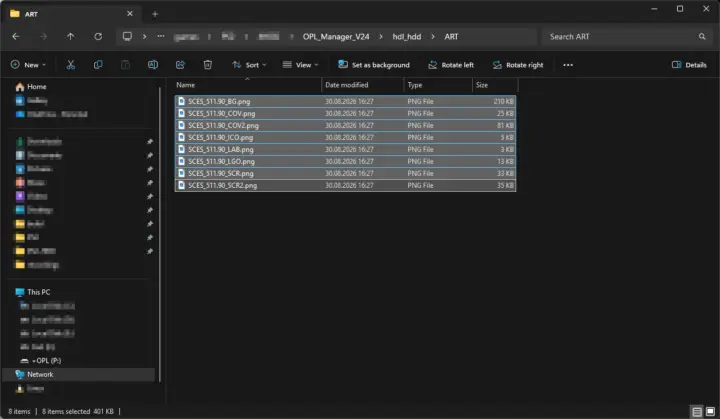Viewport: 720px width, 419px height.
Task: Click Set as background button
Action: click(x=374, y=65)
